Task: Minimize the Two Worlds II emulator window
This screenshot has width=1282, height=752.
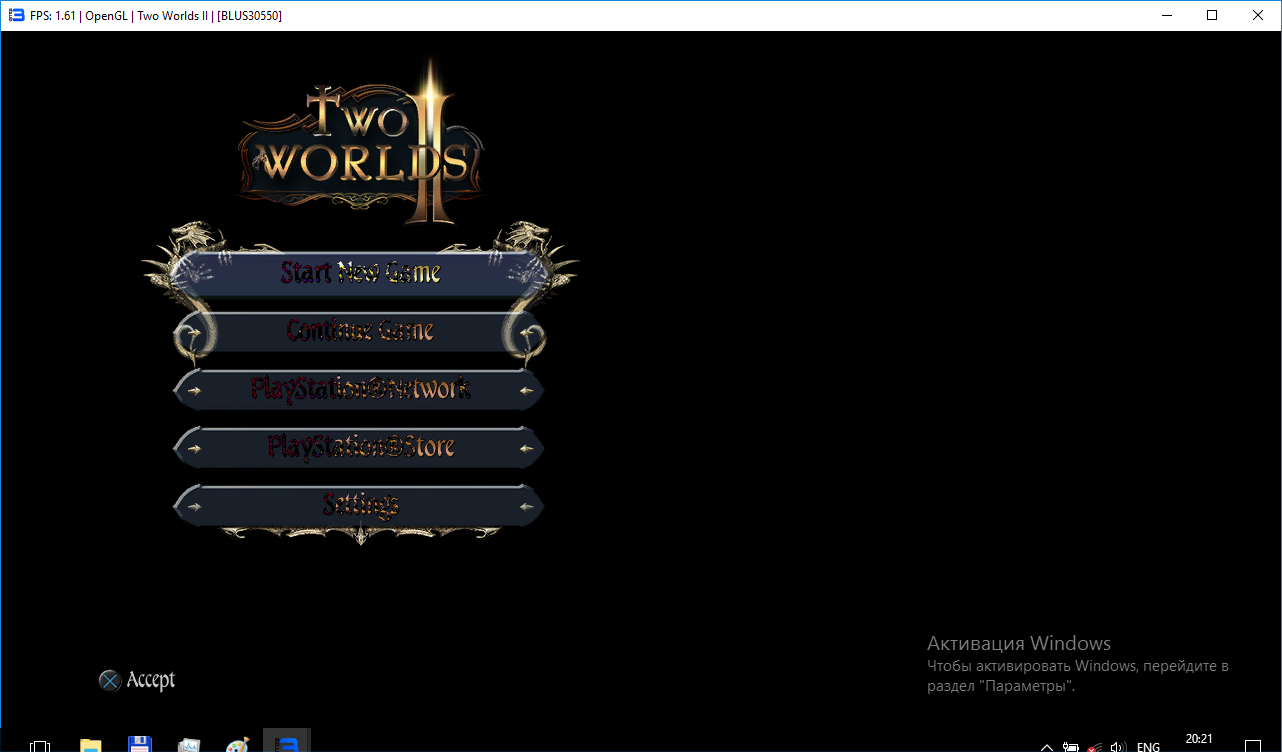Action: click(1166, 15)
